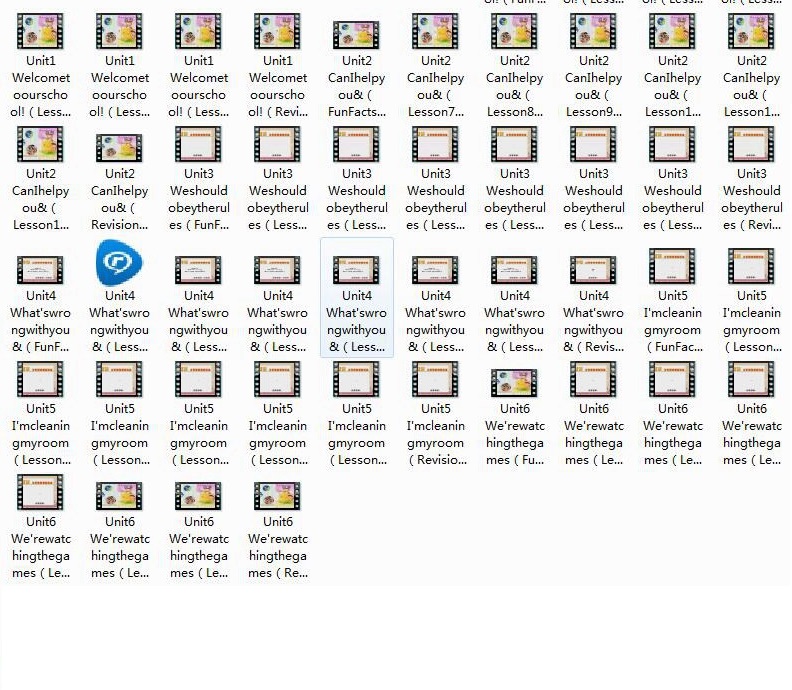Select Unit2 CanIhelpyou FunFacts video
The height and width of the screenshot is (690, 792).
(357, 34)
